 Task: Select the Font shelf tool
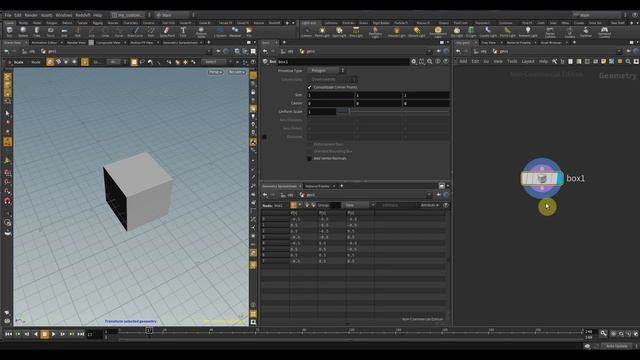tap(183, 32)
